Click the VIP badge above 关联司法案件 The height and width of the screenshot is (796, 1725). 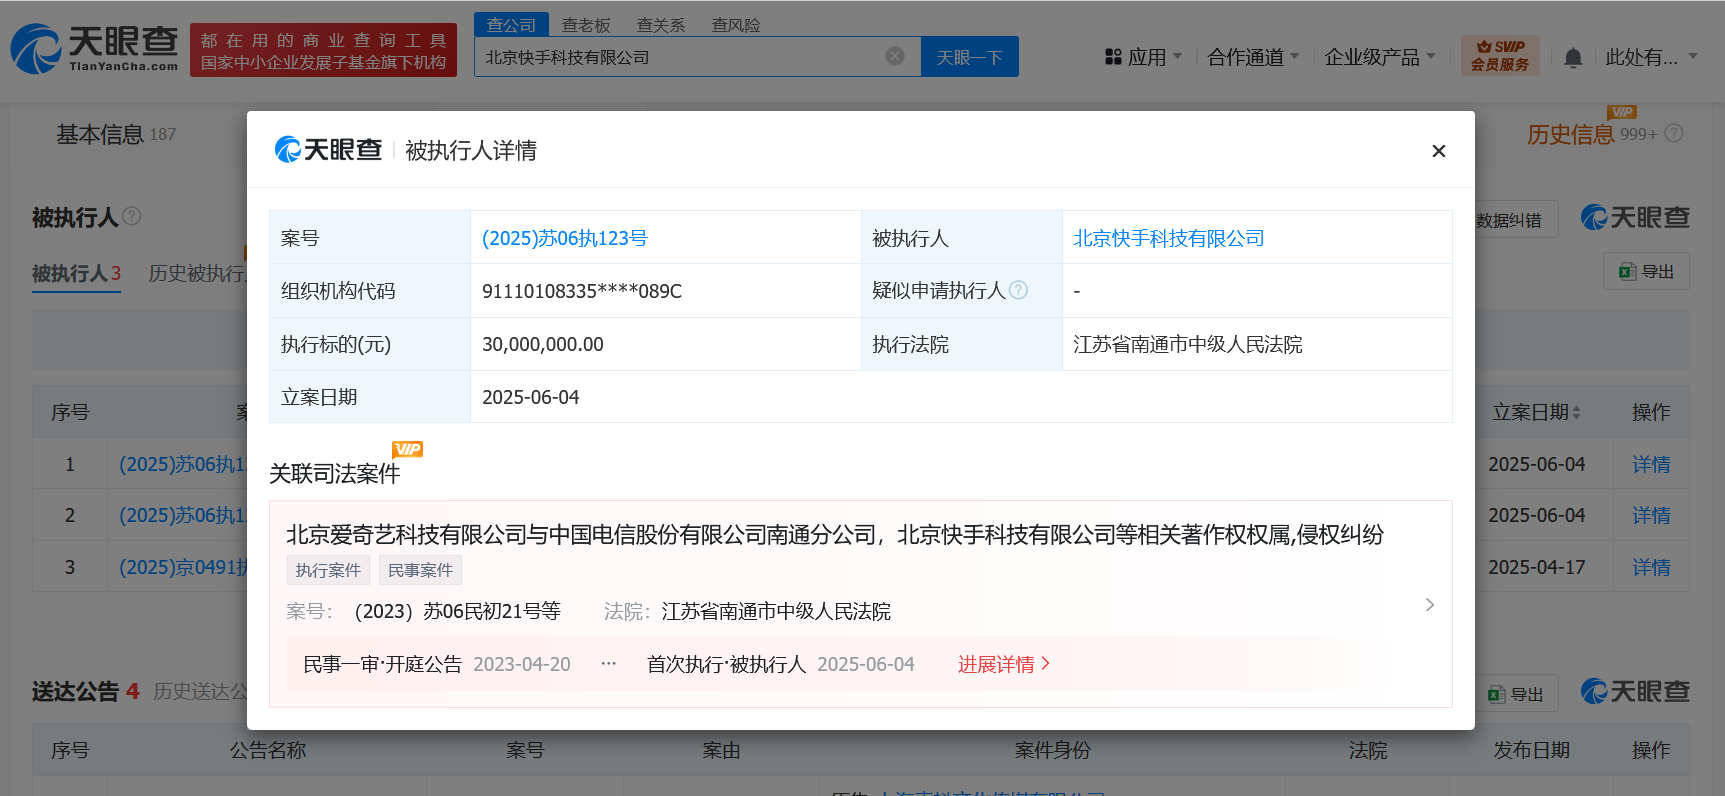(408, 449)
